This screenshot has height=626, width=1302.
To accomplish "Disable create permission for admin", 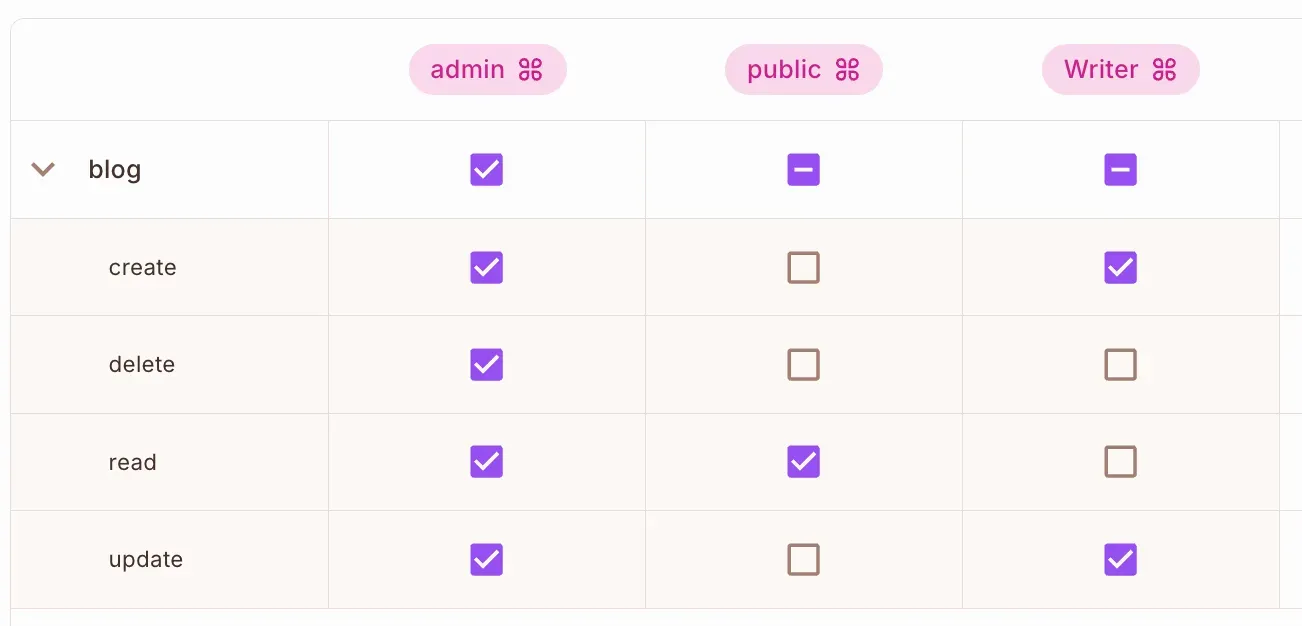I will 487,268.
